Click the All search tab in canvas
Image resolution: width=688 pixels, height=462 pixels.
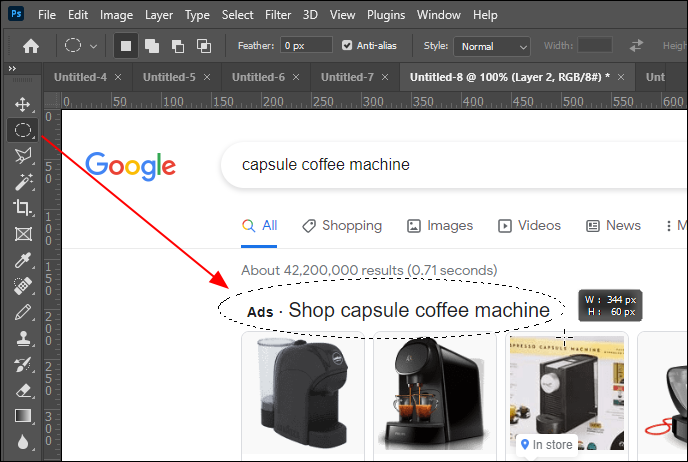coord(259,226)
